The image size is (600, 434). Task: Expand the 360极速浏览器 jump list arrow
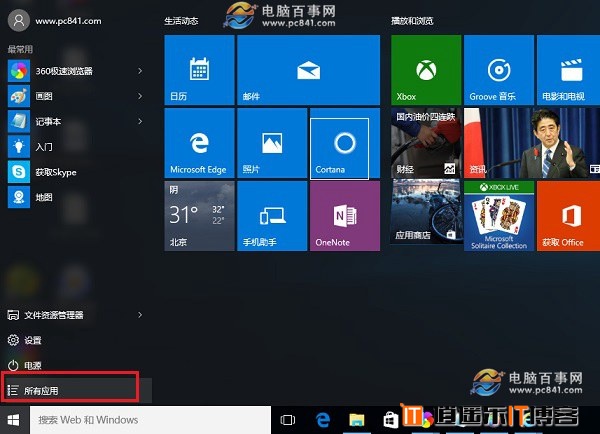(140, 71)
